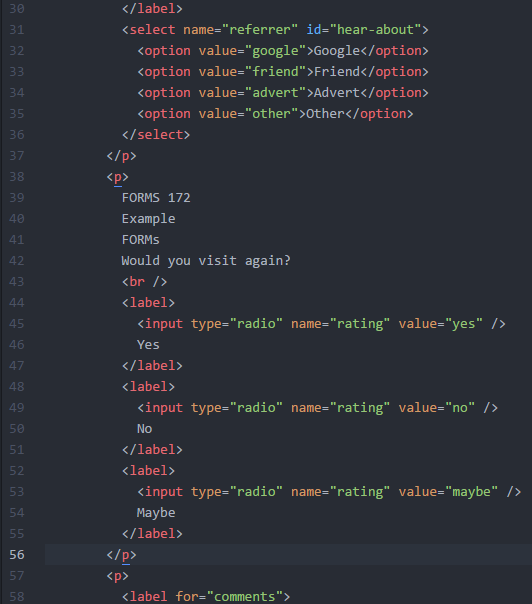This screenshot has height=604, width=532.
Task: Click the "comments" for attribute value
Action: 245,597
